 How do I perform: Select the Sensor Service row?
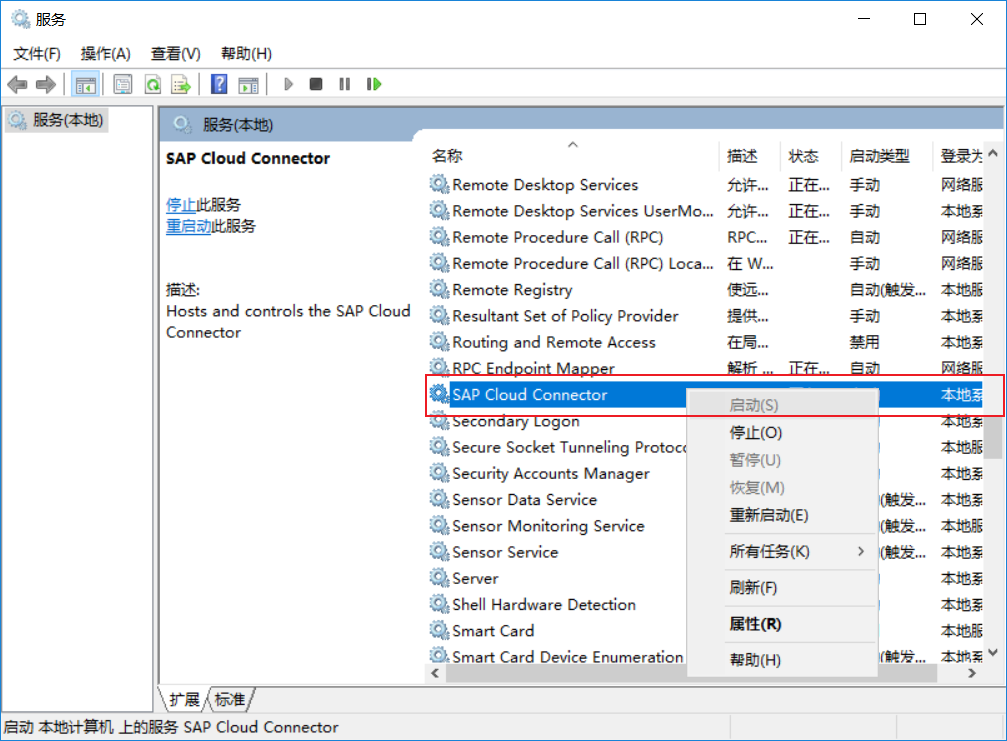(557, 552)
